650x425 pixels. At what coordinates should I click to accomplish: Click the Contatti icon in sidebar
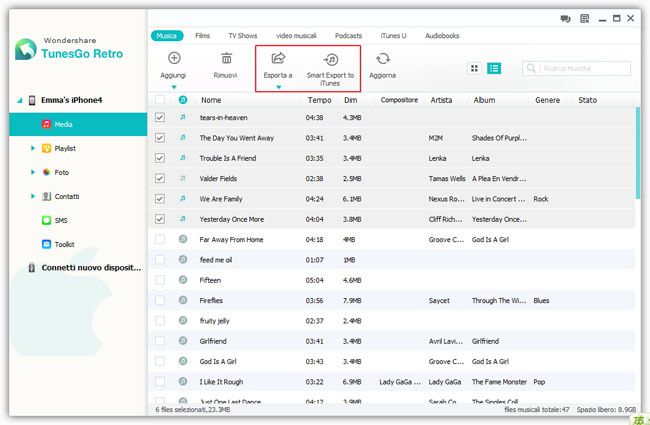(46, 196)
